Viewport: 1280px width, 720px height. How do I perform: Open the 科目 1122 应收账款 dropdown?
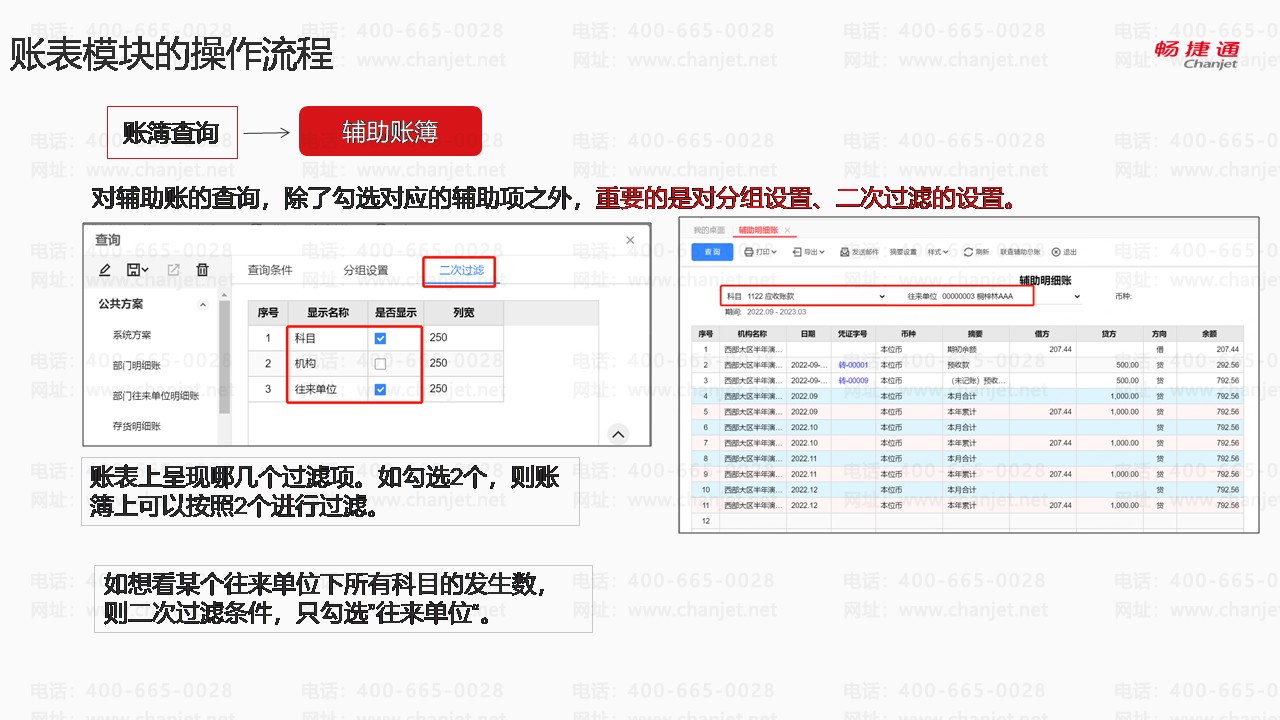pos(881,297)
